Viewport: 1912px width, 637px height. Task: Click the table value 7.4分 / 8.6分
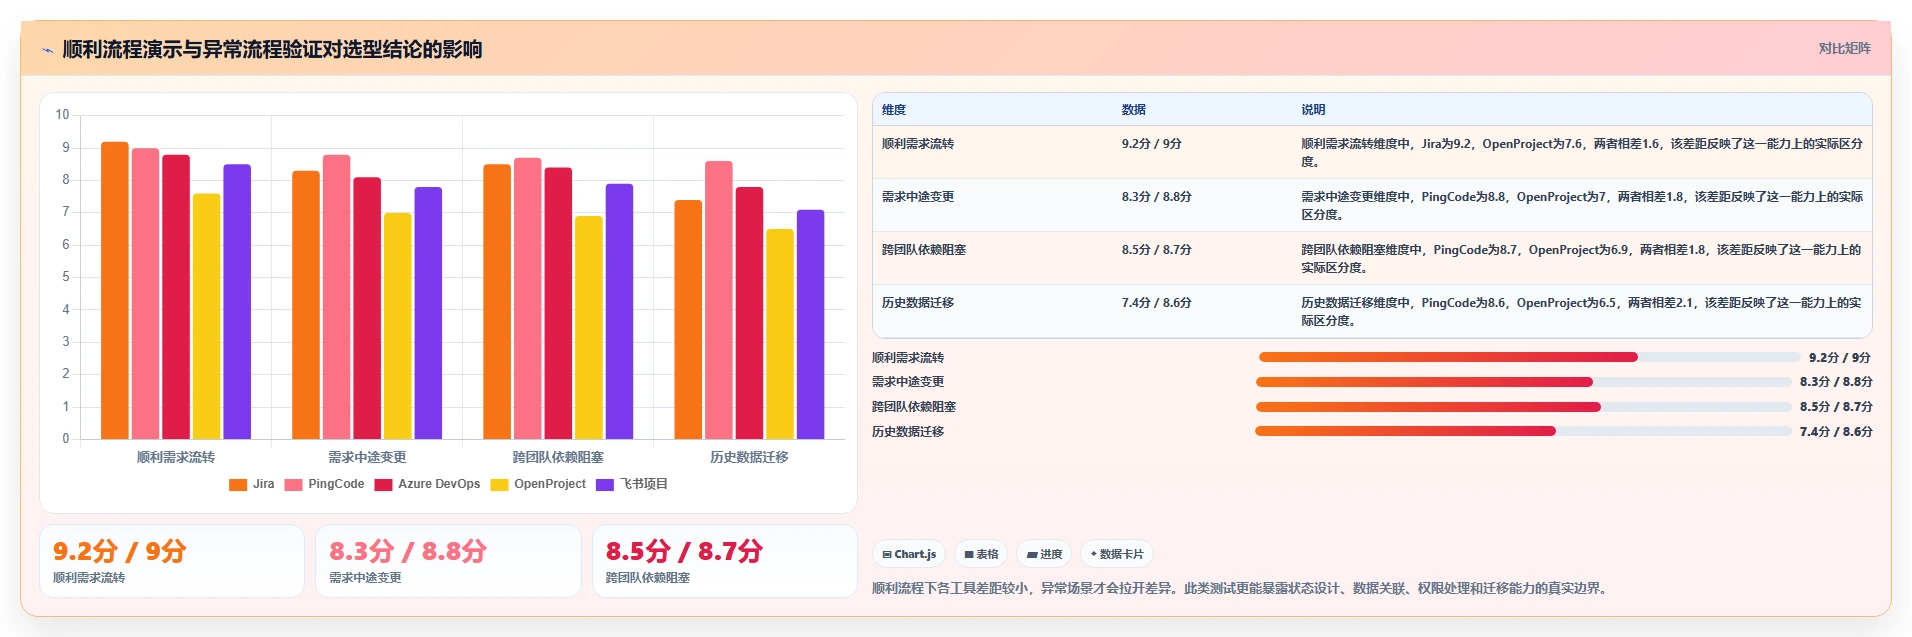1156,303
